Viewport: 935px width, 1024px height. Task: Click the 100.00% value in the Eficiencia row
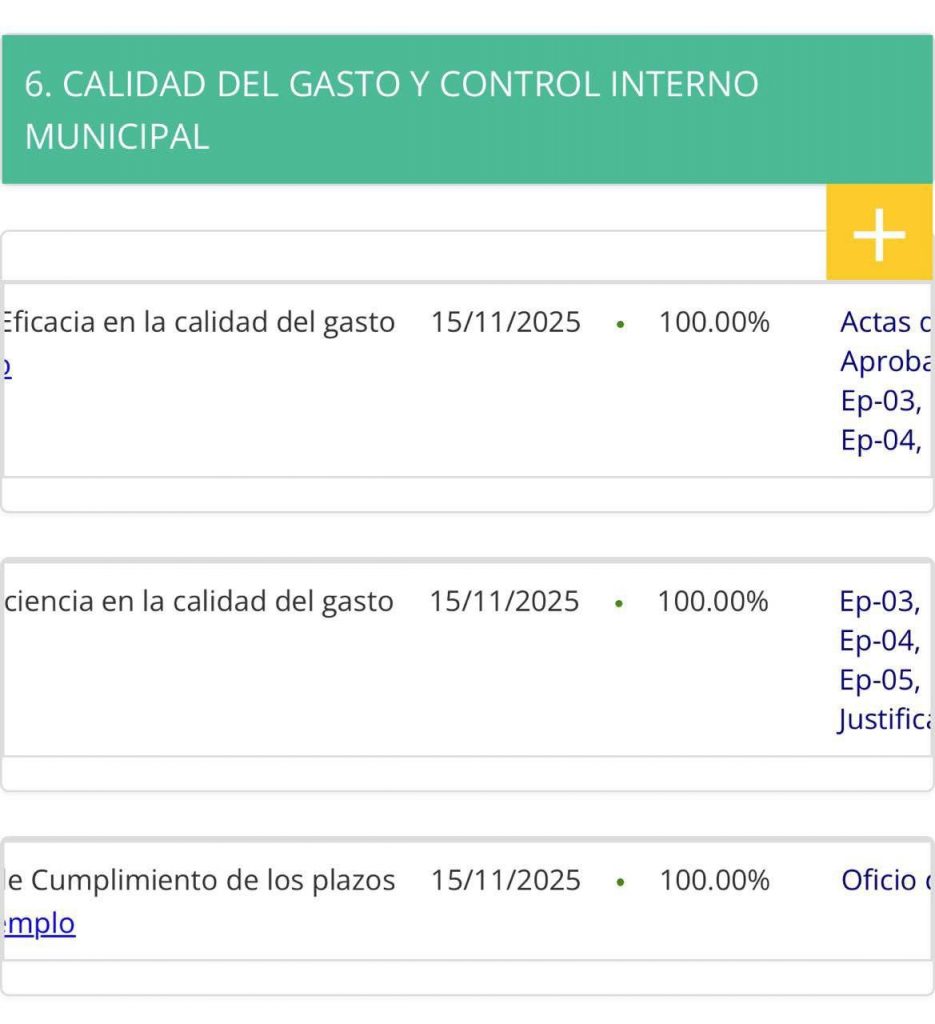[712, 602]
